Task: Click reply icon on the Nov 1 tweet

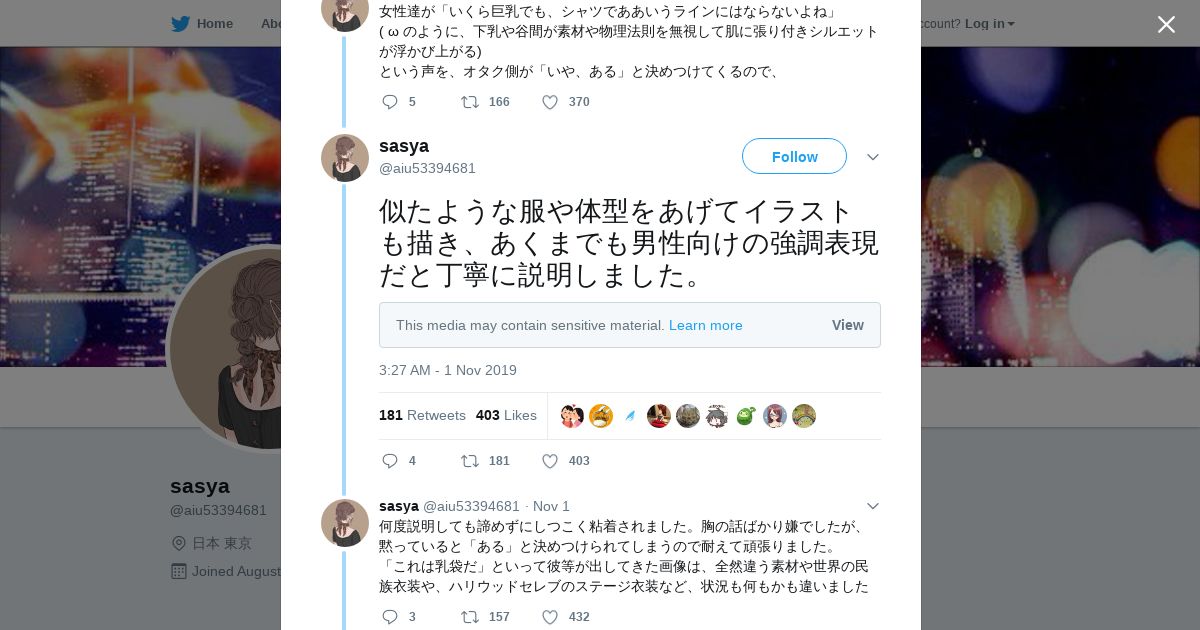Action: [x=390, y=617]
